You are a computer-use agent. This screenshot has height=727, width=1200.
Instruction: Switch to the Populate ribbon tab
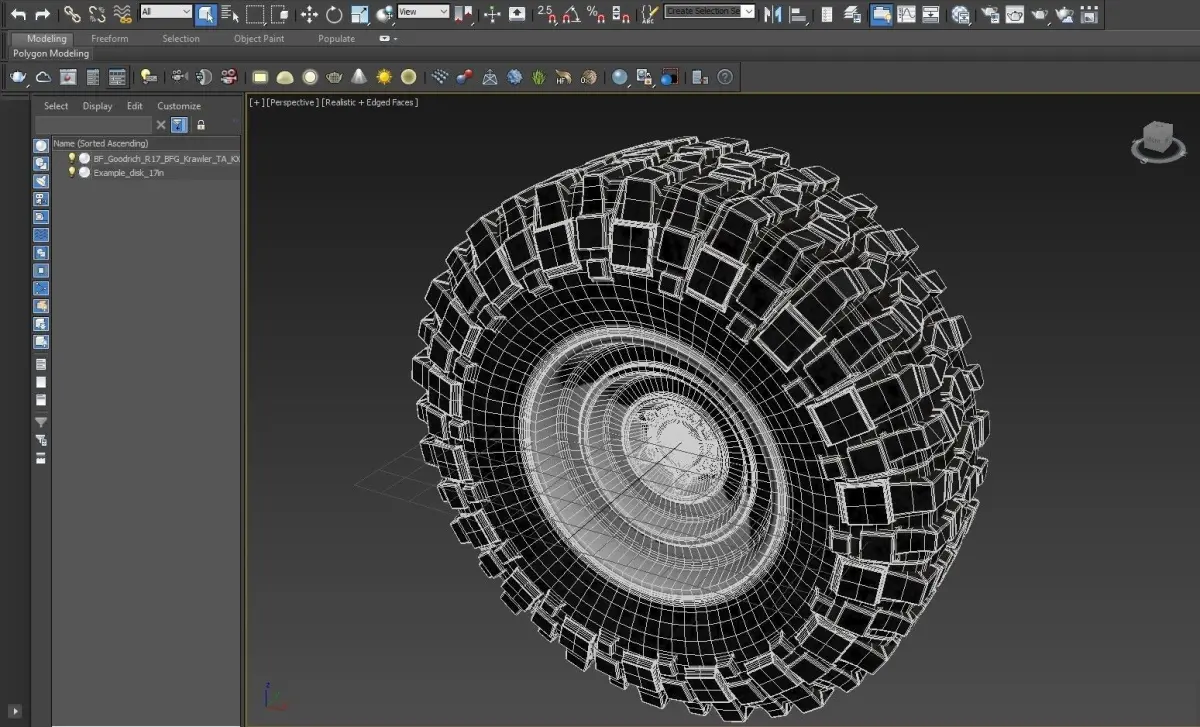(336, 38)
